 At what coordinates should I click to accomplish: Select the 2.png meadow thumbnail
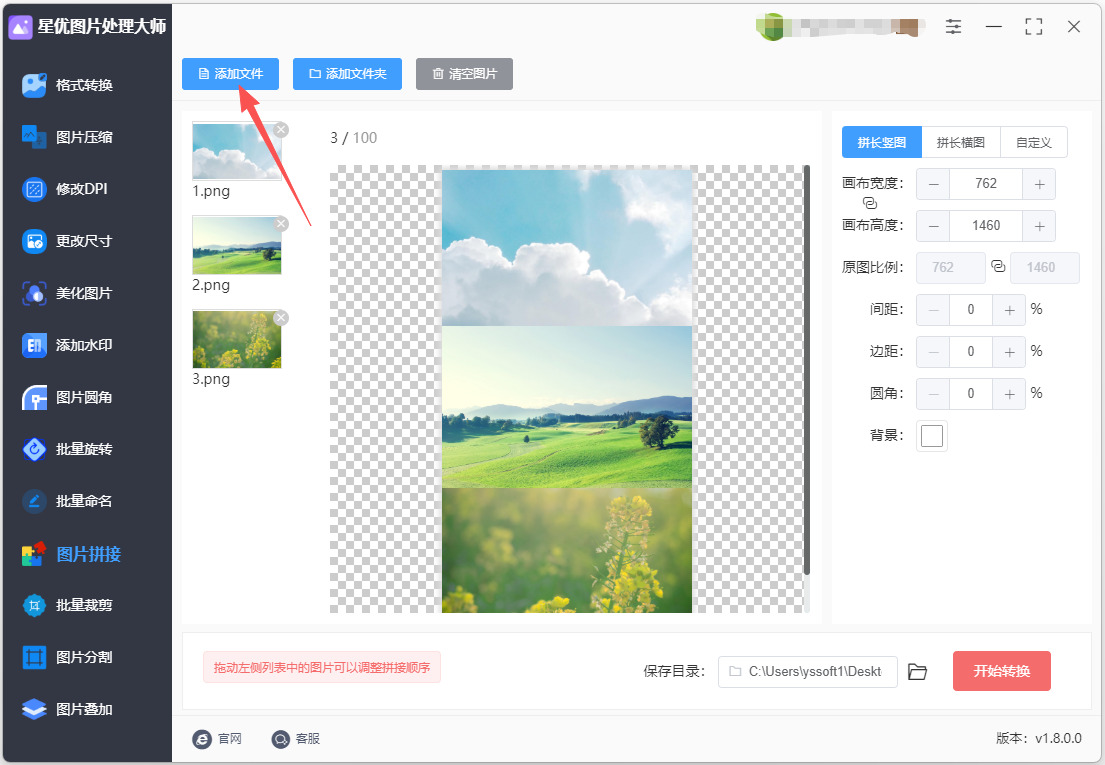tap(237, 245)
